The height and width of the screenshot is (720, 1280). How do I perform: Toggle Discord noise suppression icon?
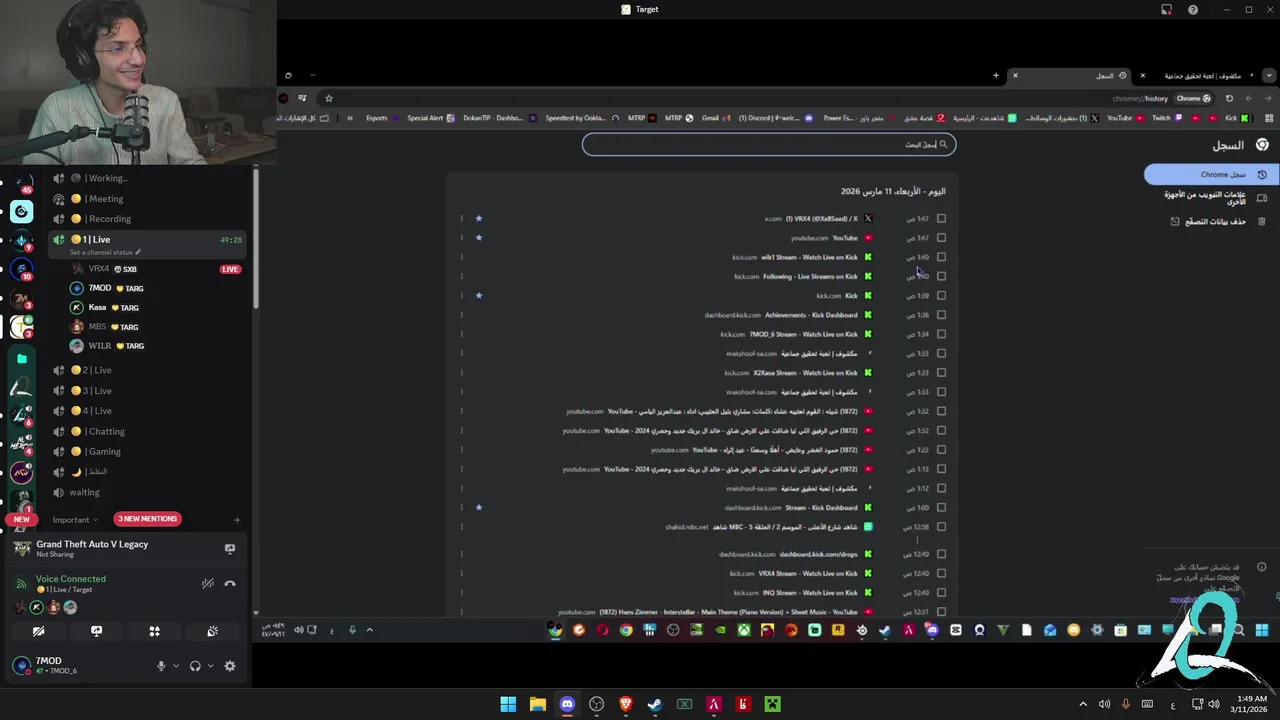[x=207, y=584]
